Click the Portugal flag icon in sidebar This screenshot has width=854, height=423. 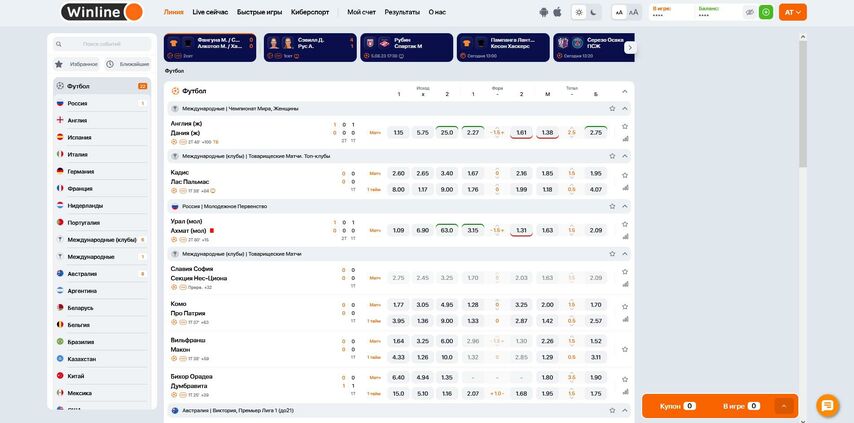click(60, 223)
